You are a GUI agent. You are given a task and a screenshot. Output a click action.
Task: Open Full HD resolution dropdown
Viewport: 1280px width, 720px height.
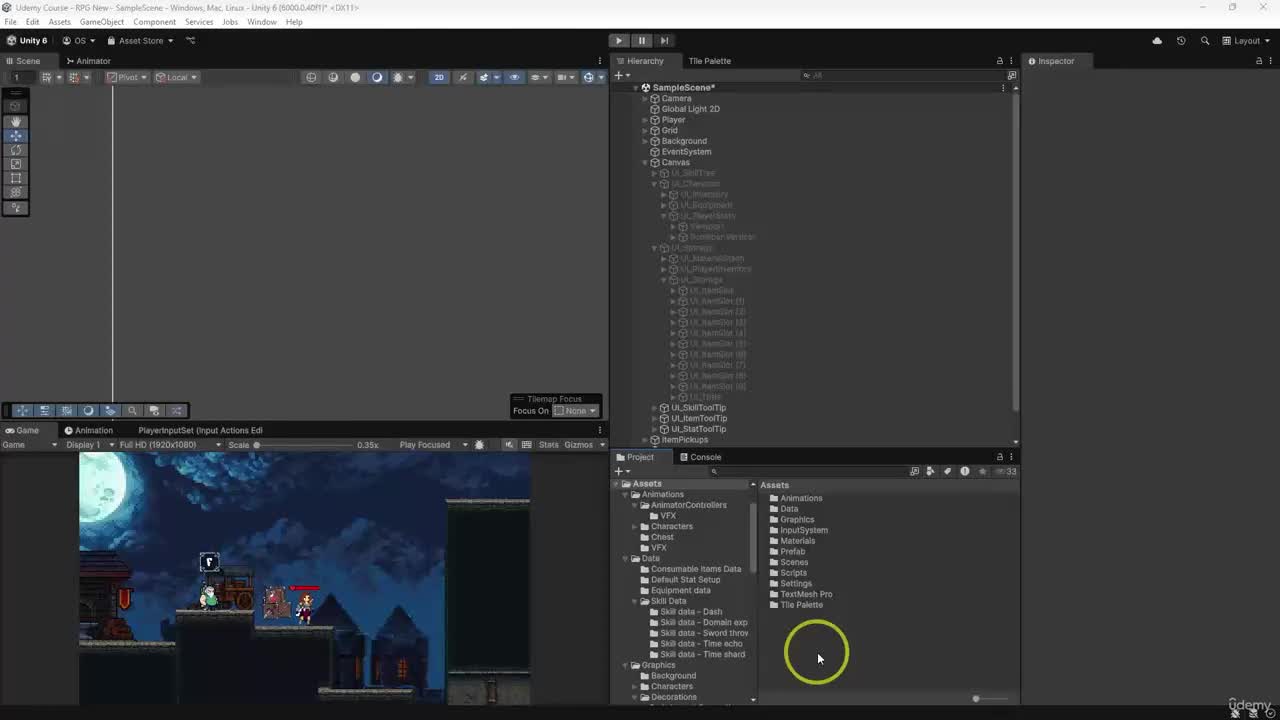[170, 445]
